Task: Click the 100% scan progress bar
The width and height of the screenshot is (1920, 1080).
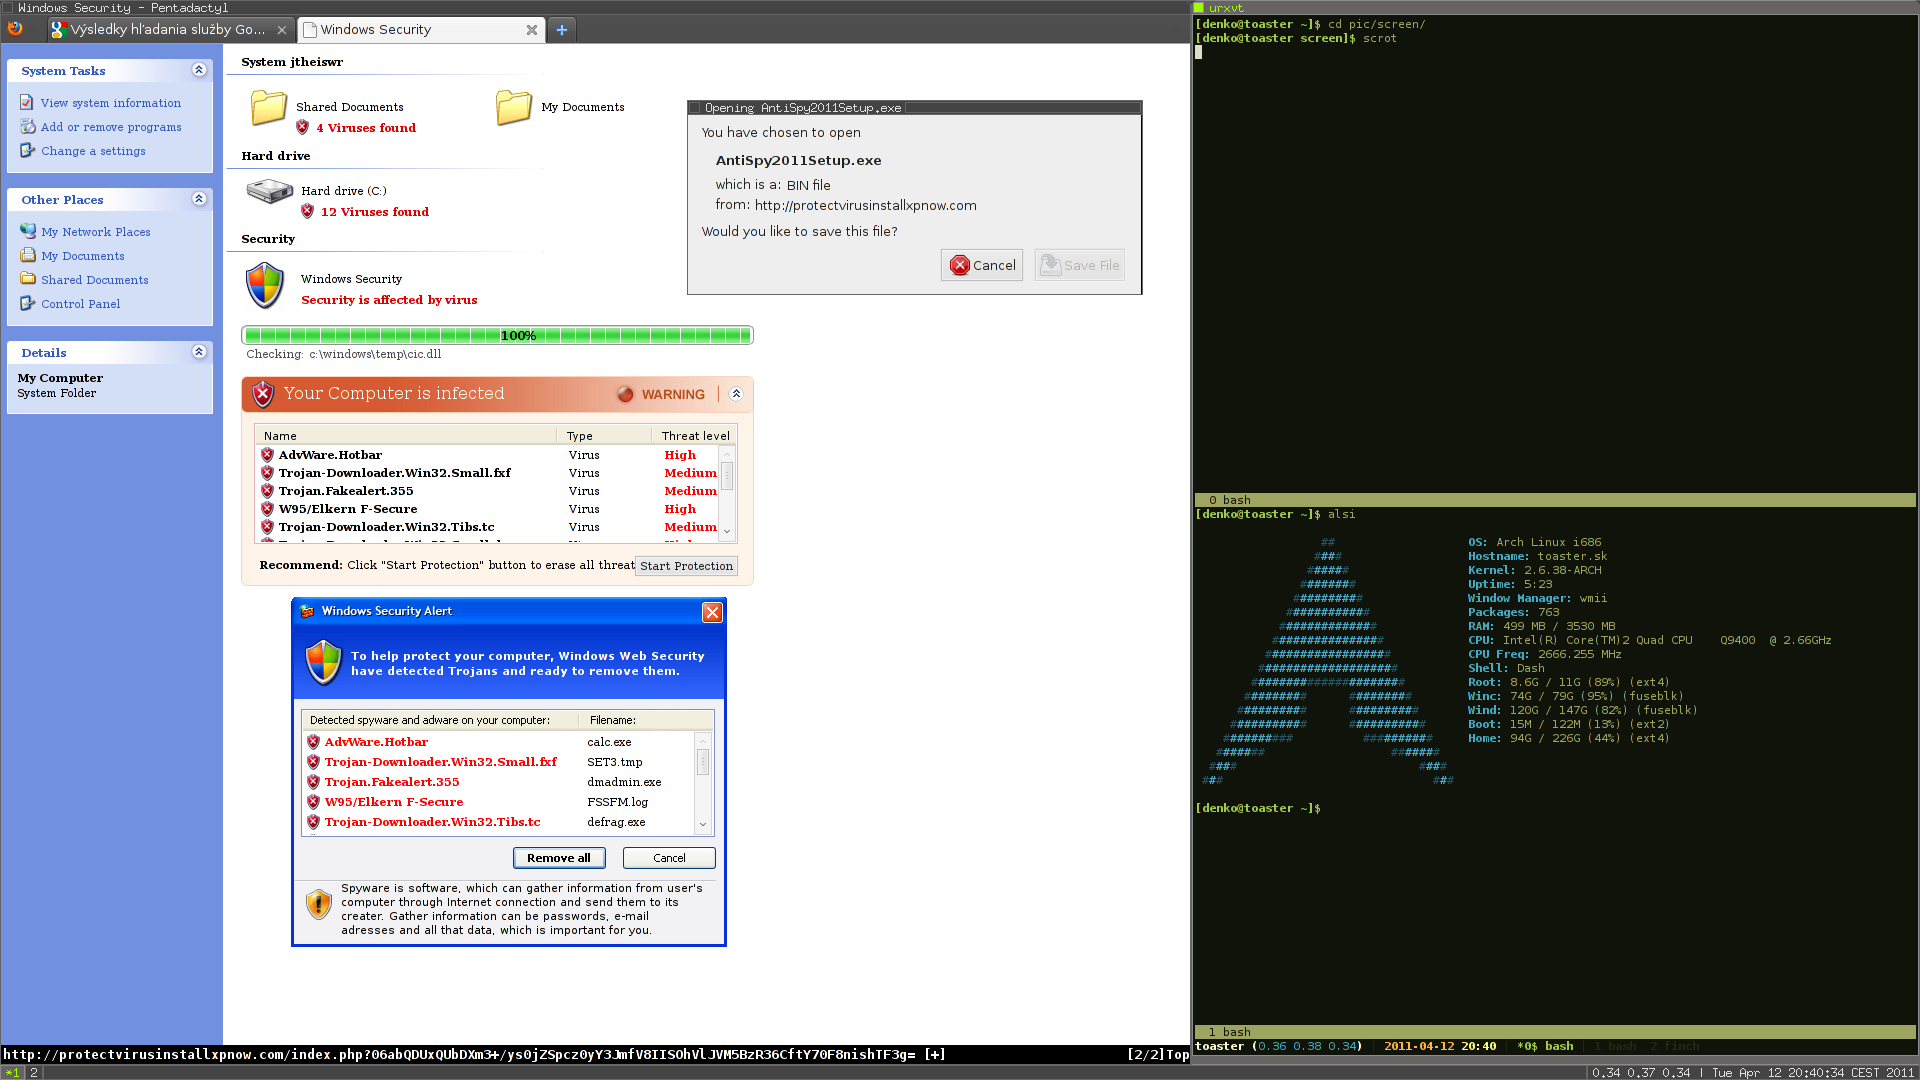Action: coord(497,335)
